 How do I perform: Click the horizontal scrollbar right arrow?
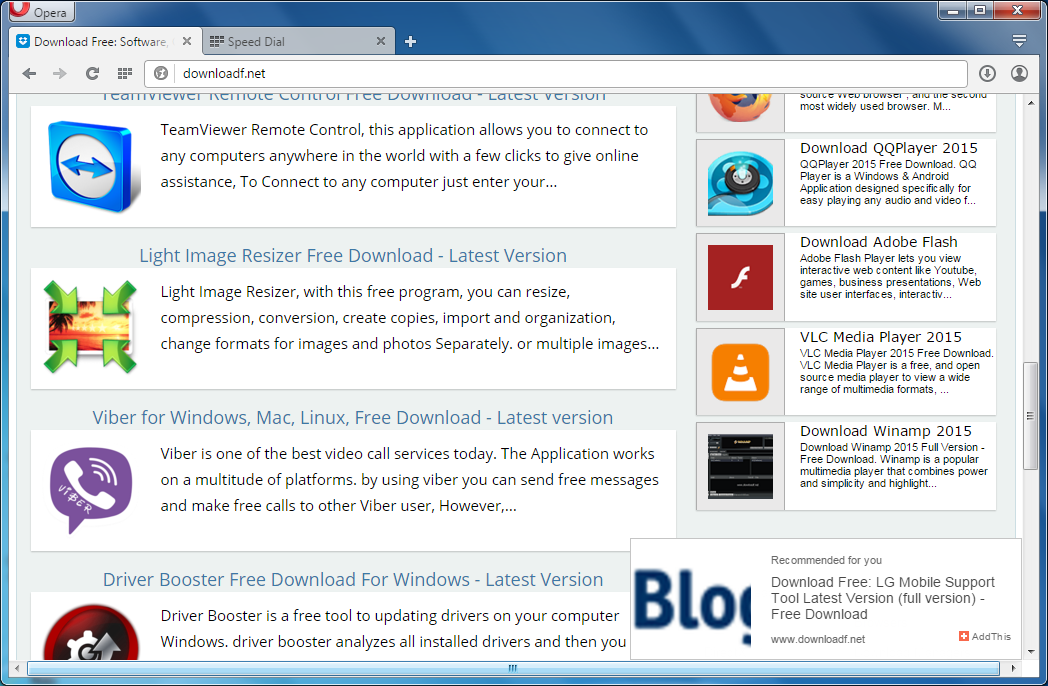(1013, 668)
